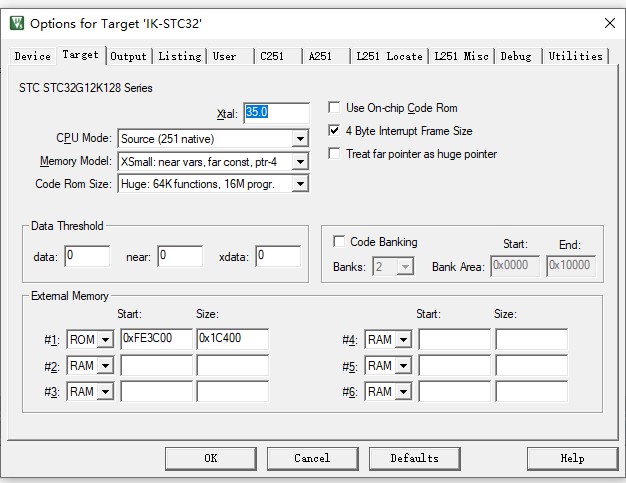Open the Code Rom Size dropdown

(300, 184)
